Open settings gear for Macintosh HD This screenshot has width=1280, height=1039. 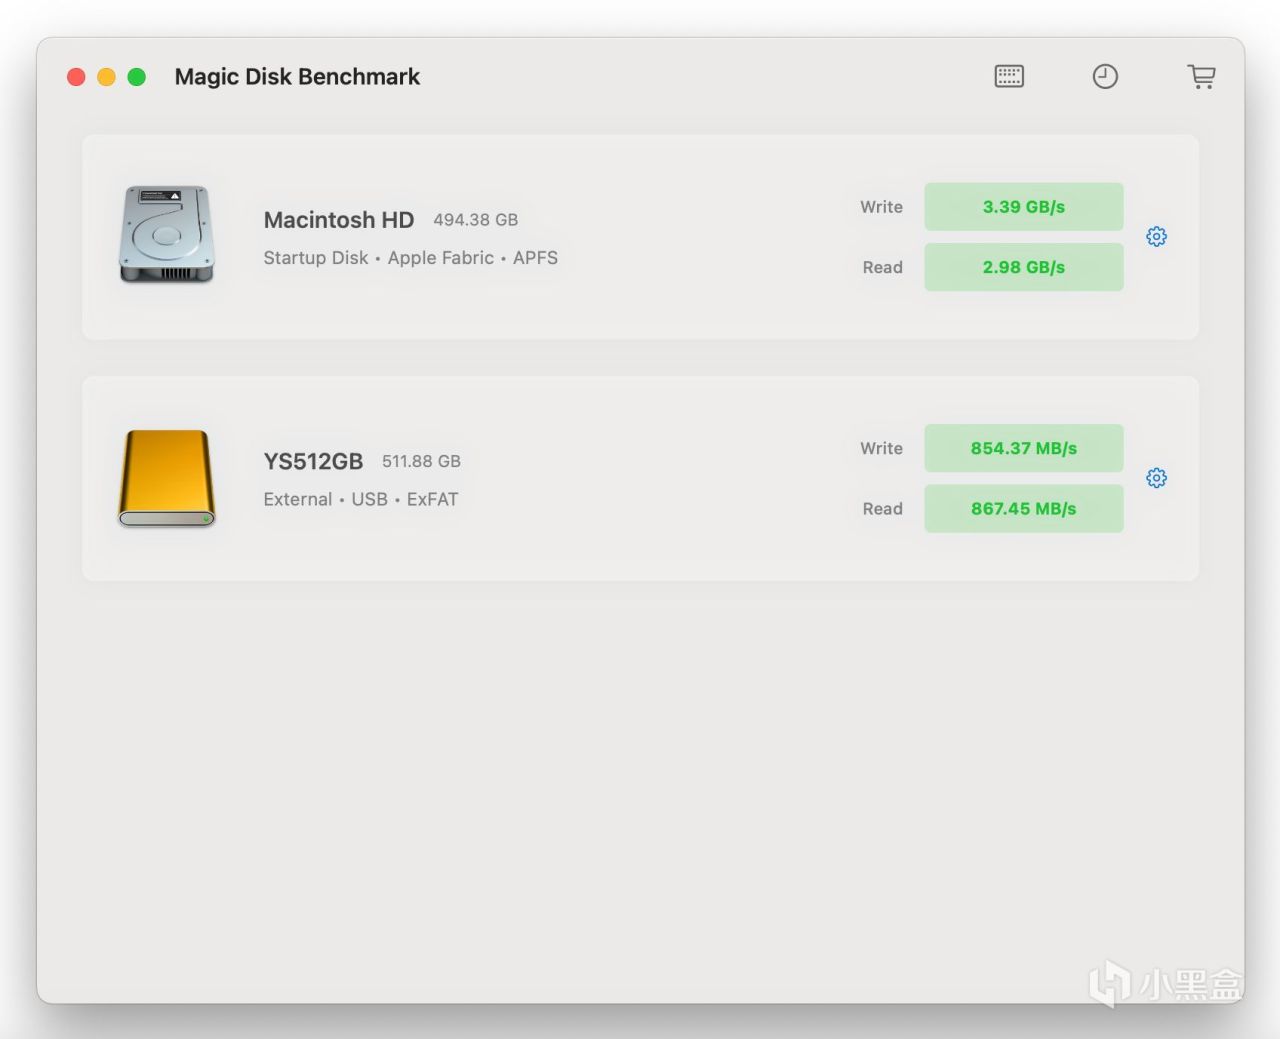(1157, 237)
